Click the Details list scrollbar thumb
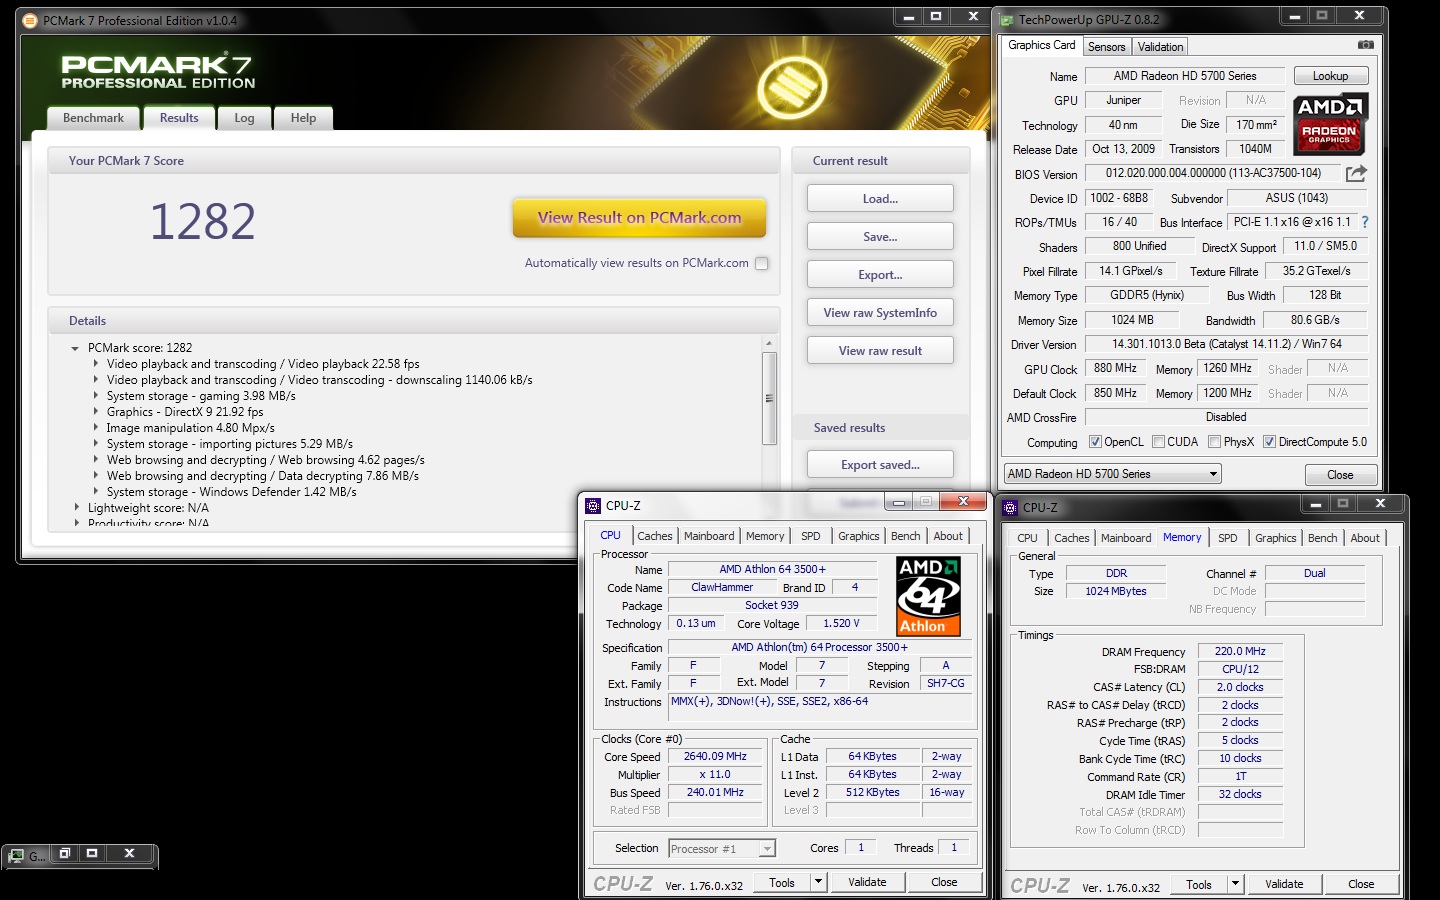This screenshot has height=900, width=1440. 769,398
